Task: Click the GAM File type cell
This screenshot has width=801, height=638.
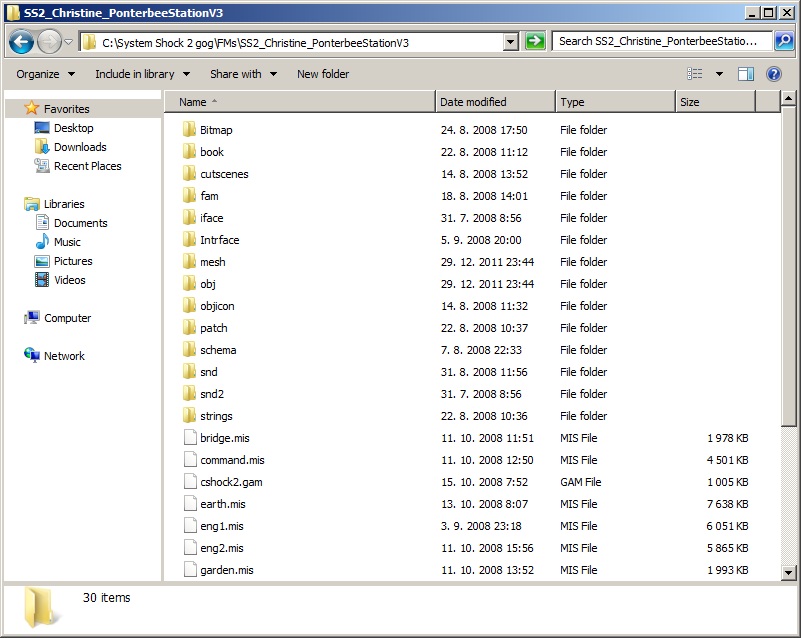Action: (580, 482)
